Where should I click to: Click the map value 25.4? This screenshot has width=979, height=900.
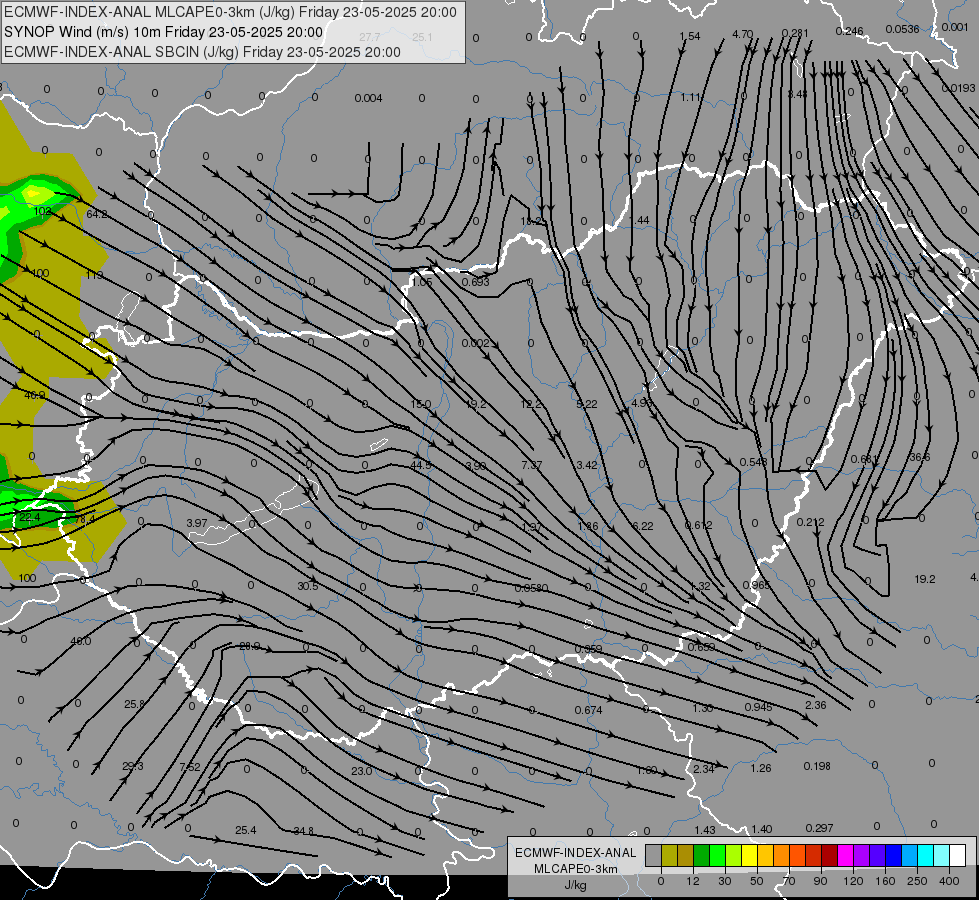(x=245, y=830)
